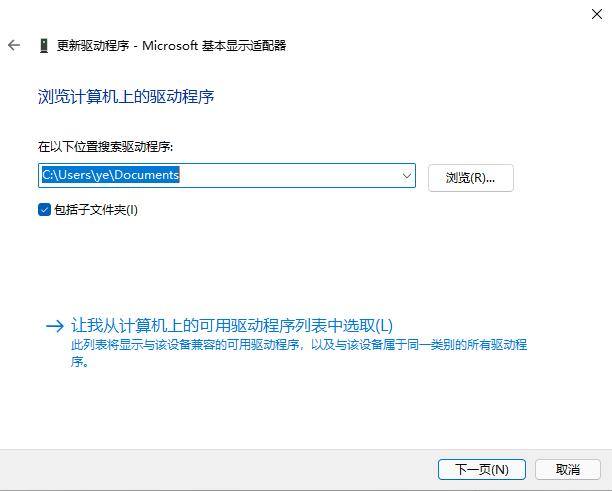Click the second line of link description ending 序。
The image size is (612, 491).
pos(80,363)
